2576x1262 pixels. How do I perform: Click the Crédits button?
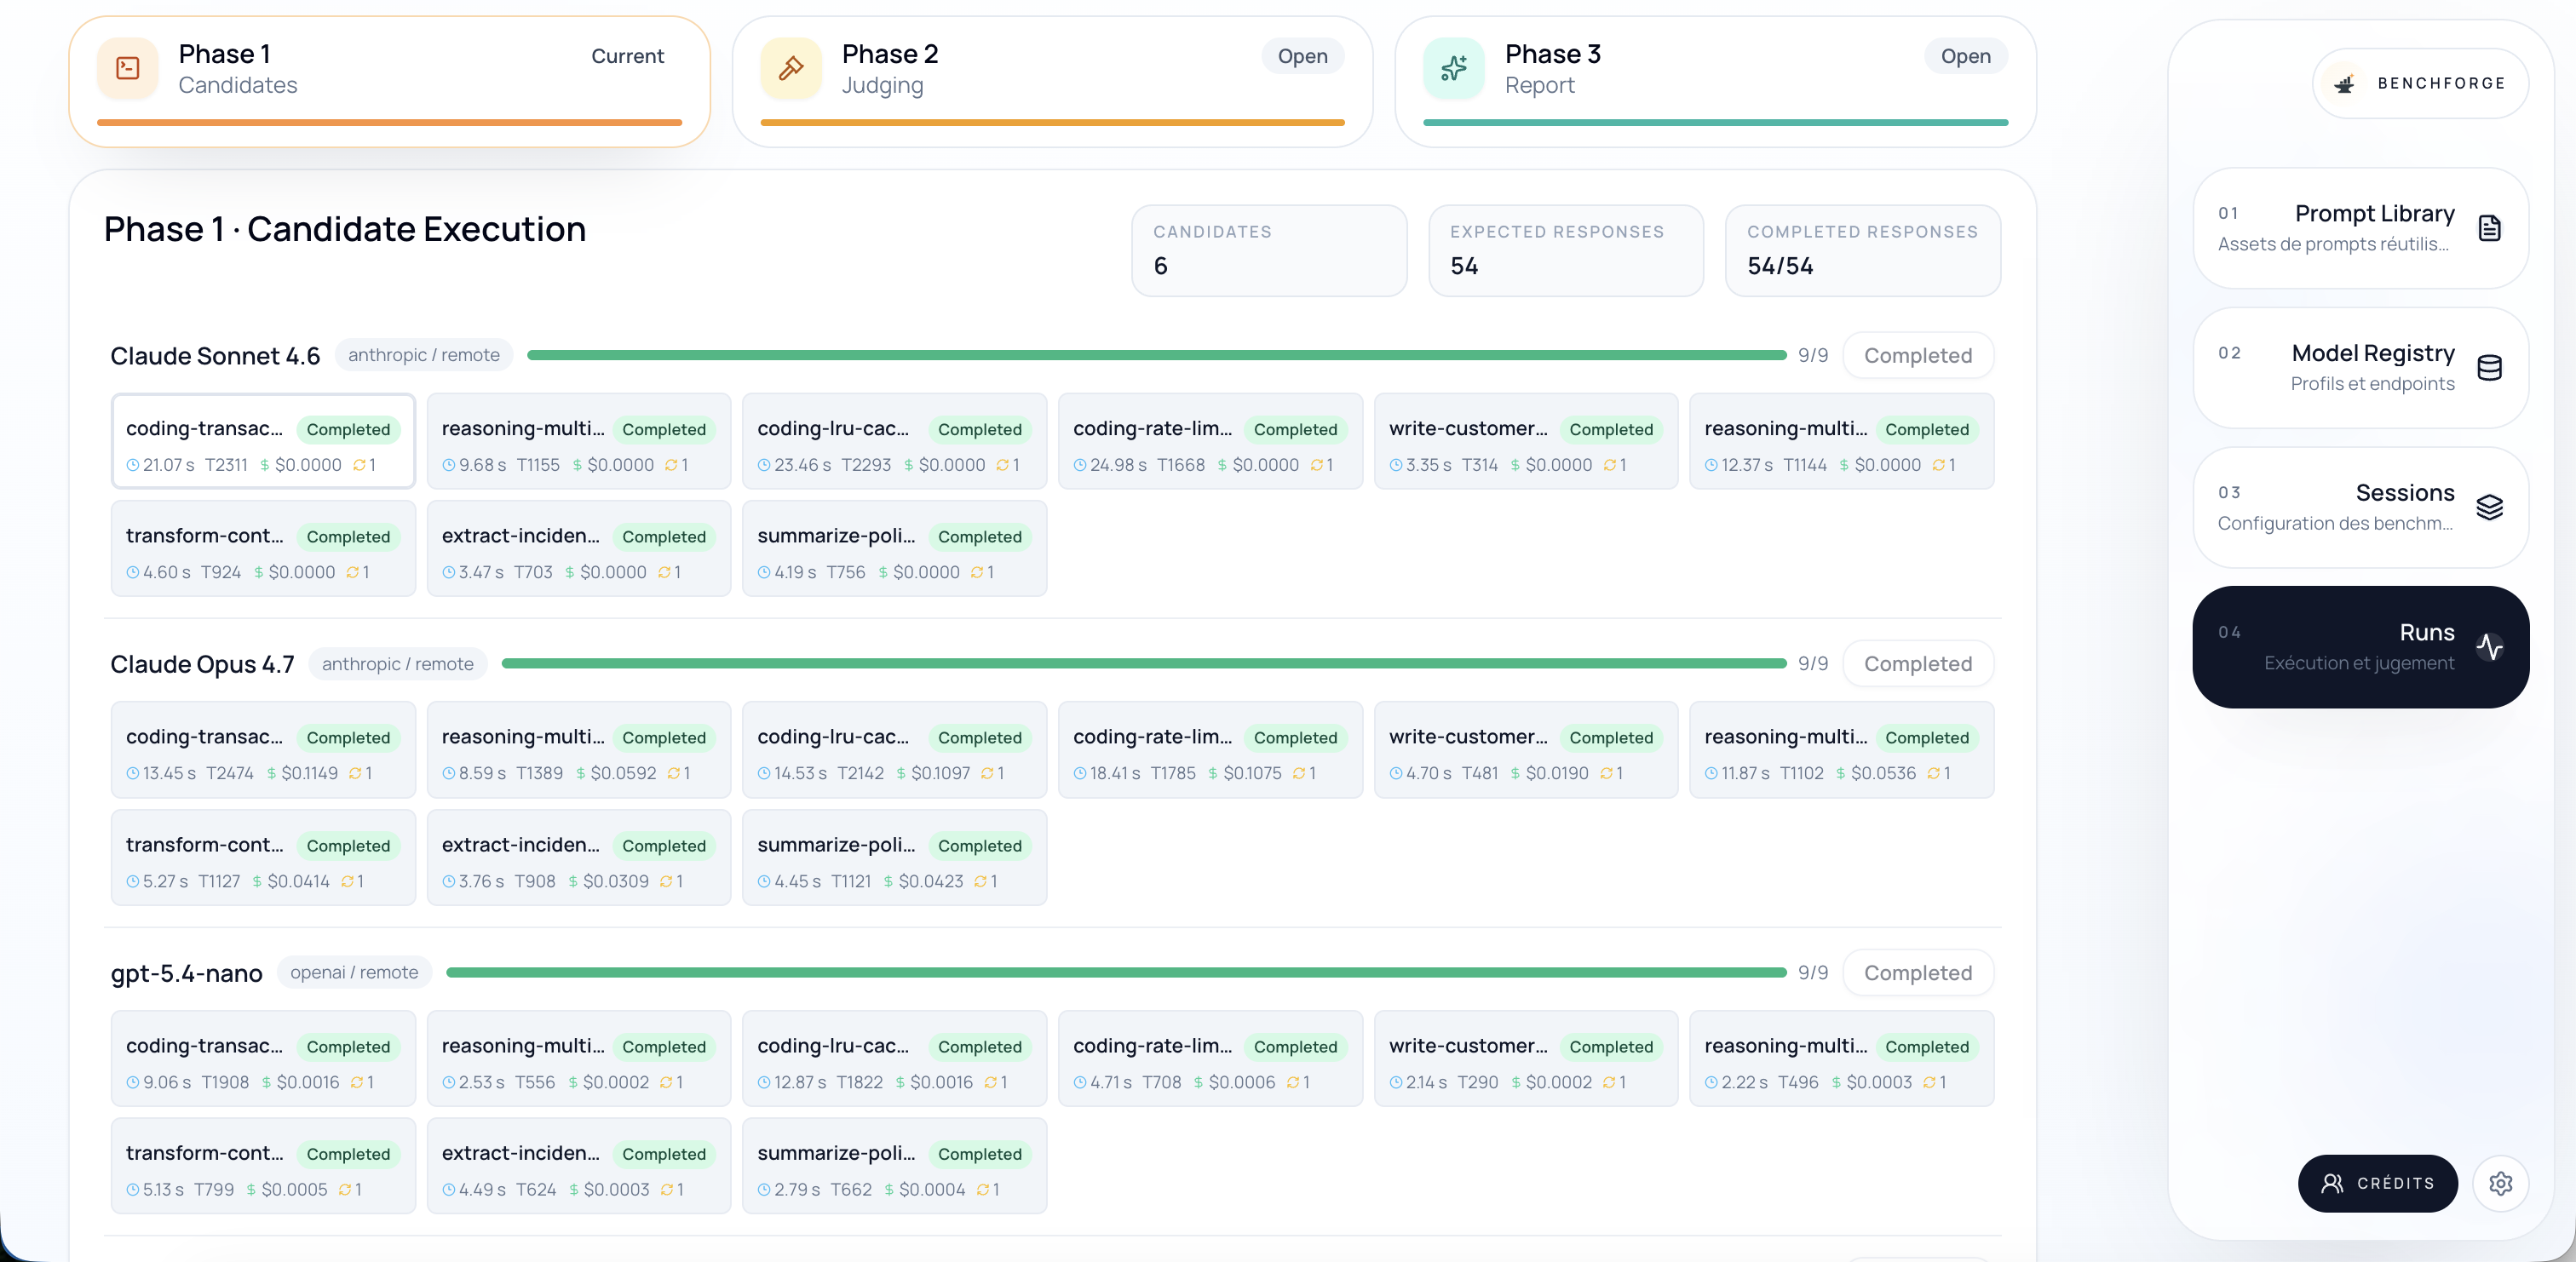(2377, 1183)
